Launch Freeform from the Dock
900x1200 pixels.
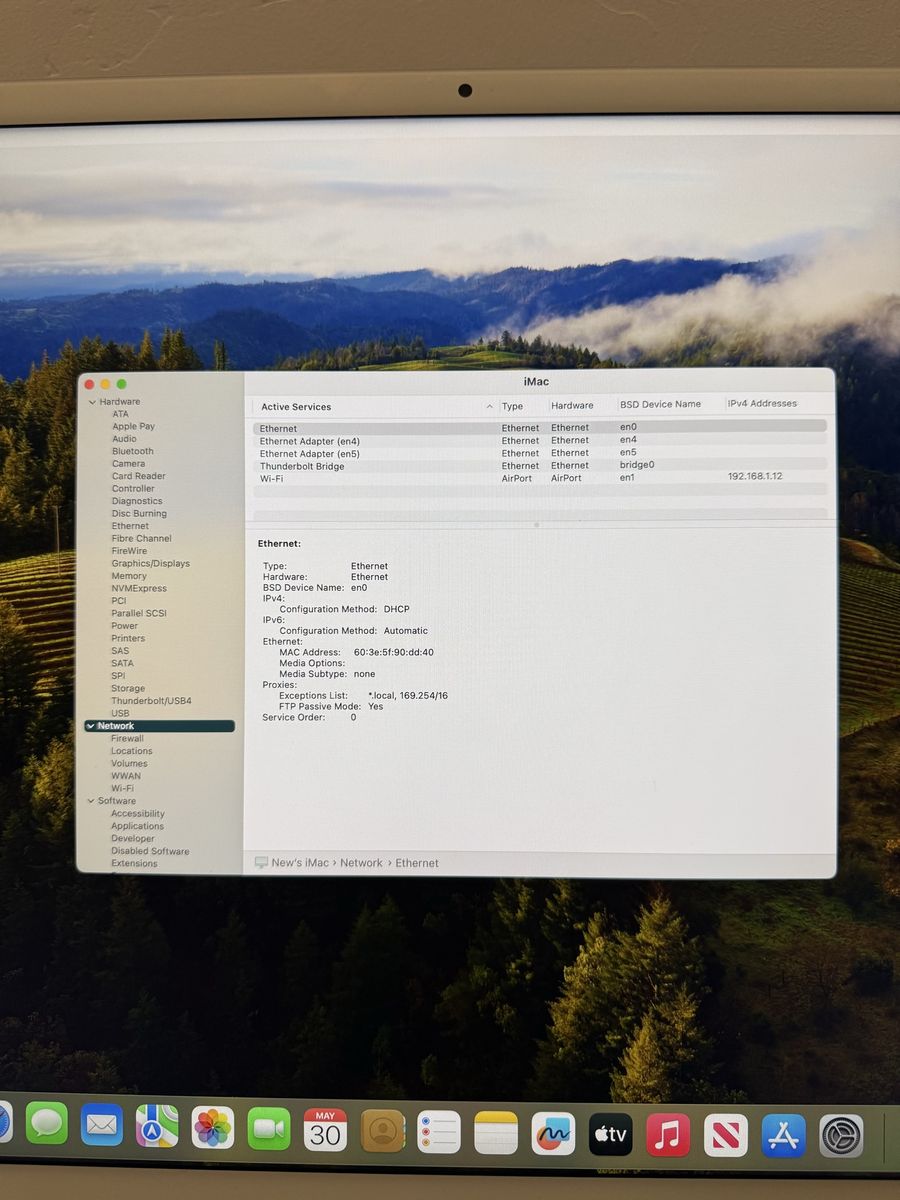pyautogui.click(x=553, y=1134)
